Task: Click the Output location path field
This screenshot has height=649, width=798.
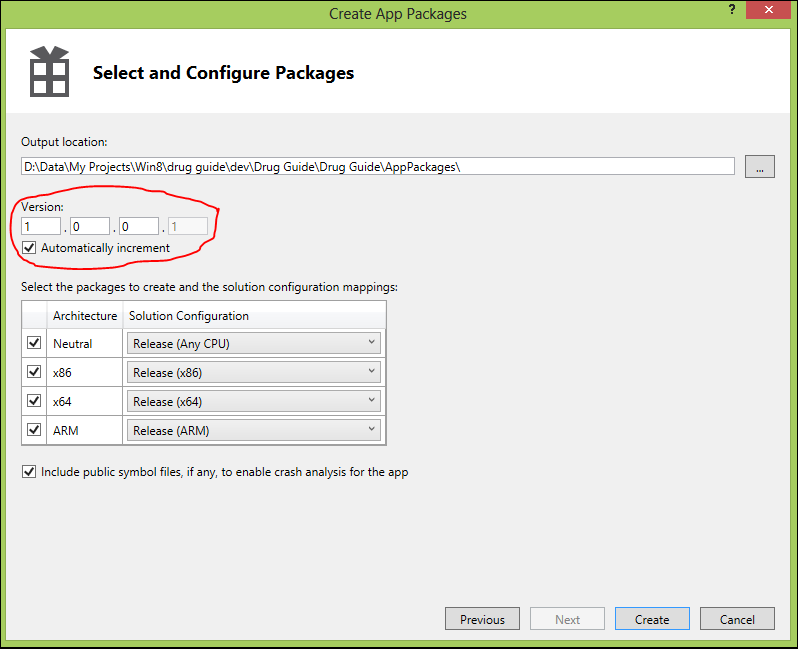Action: [377, 167]
